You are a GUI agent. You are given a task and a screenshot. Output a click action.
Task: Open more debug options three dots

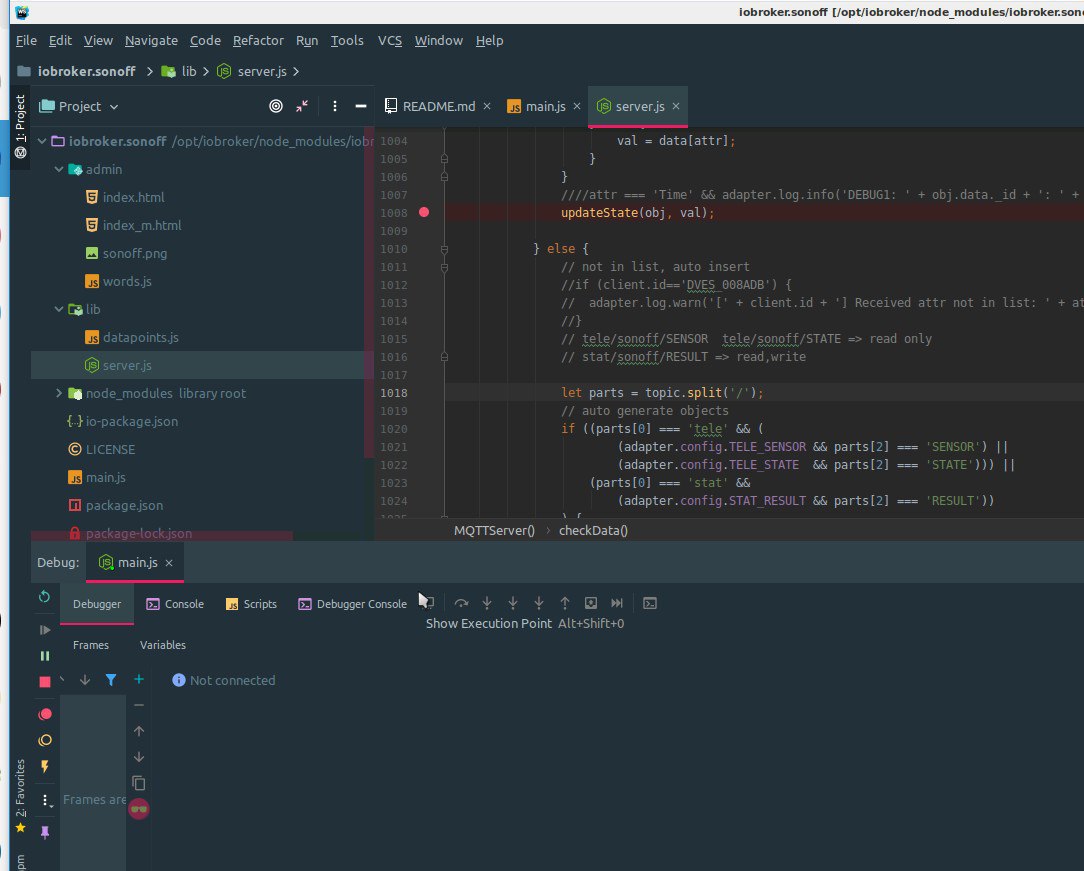(x=45, y=800)
